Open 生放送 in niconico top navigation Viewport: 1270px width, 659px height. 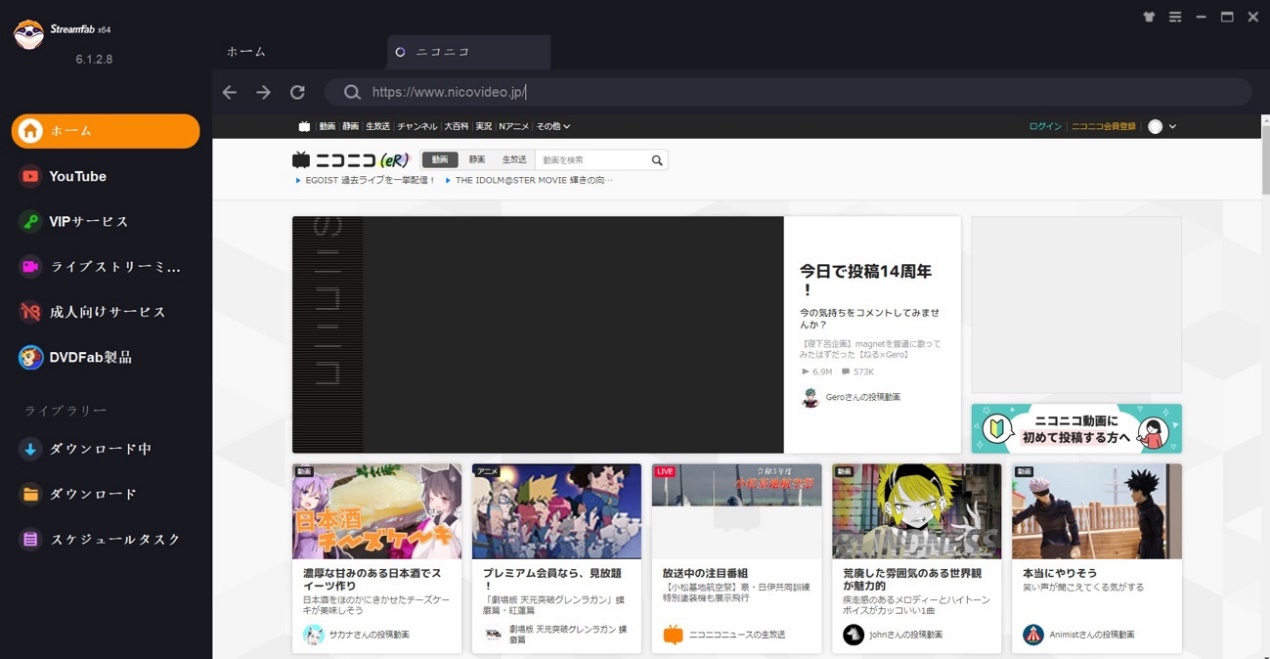point(378,127)
